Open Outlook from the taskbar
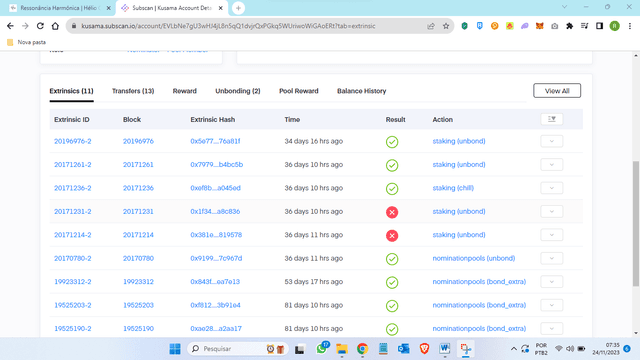Screen dimensions: 640x360 tap(404, 349)
